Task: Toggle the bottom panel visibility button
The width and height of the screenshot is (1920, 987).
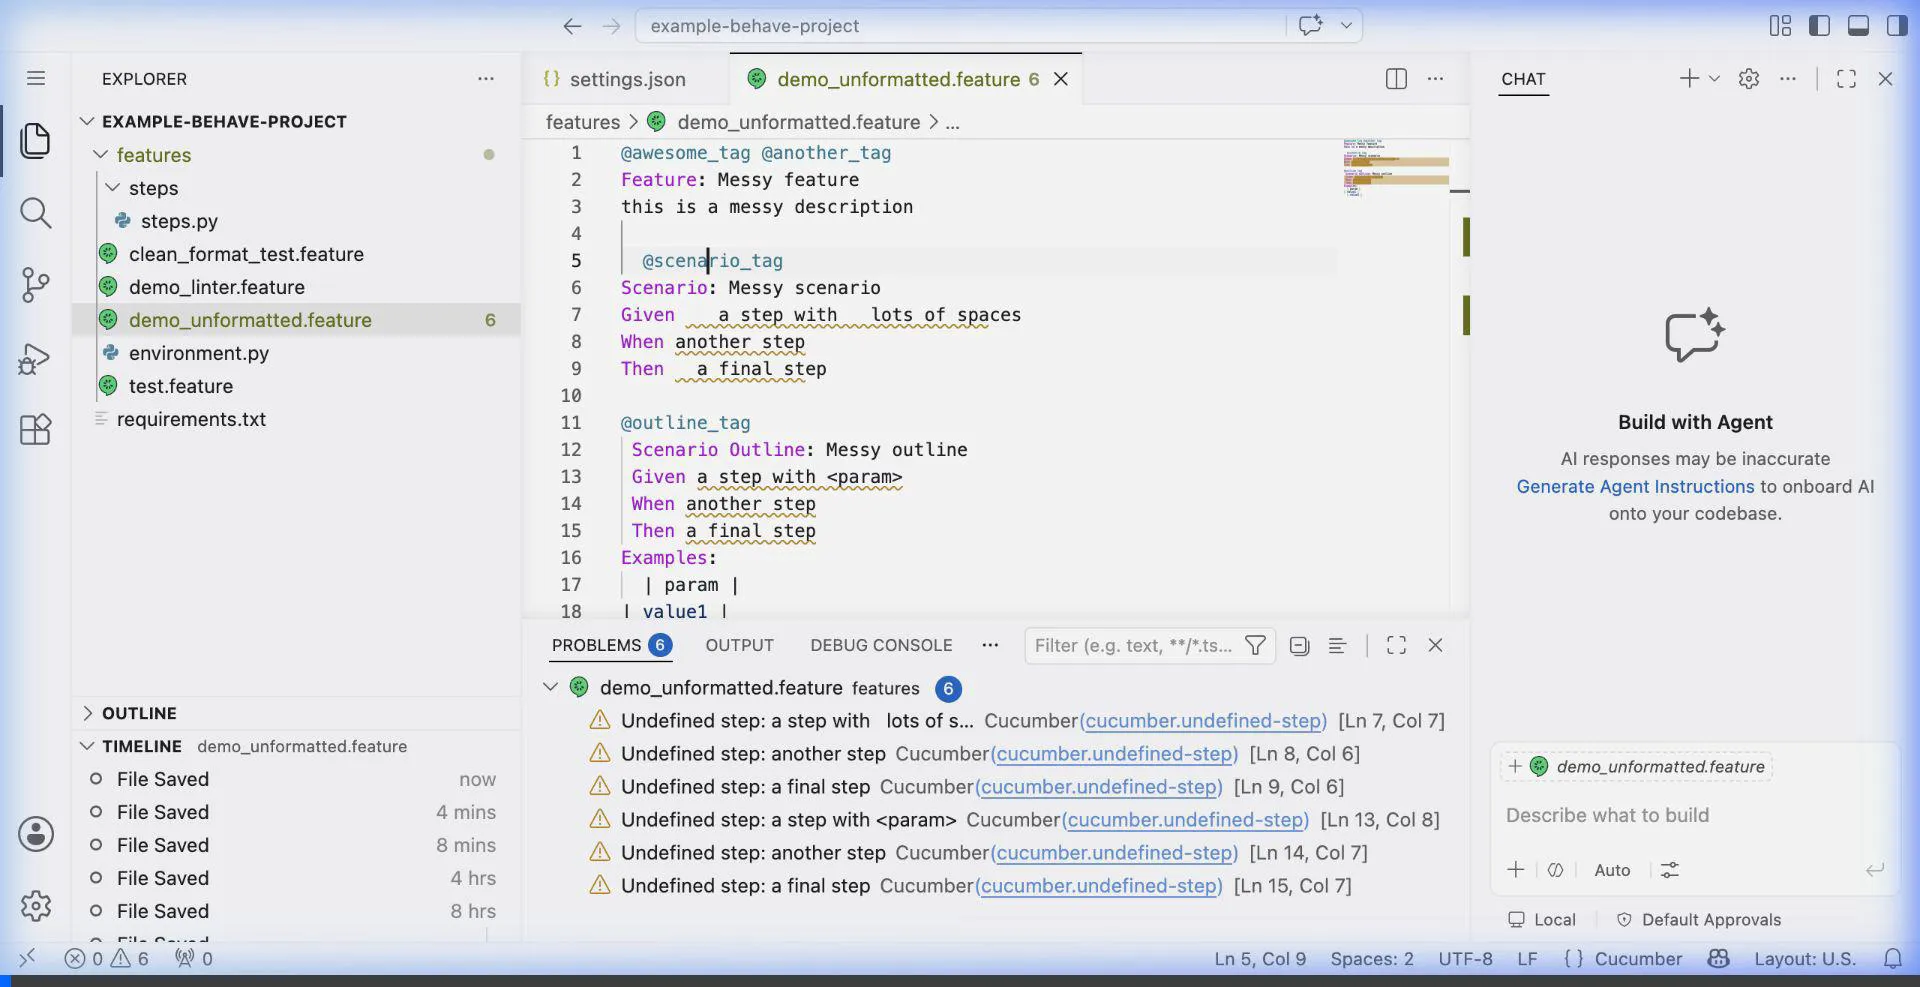Action: (x=1858, y=26)
